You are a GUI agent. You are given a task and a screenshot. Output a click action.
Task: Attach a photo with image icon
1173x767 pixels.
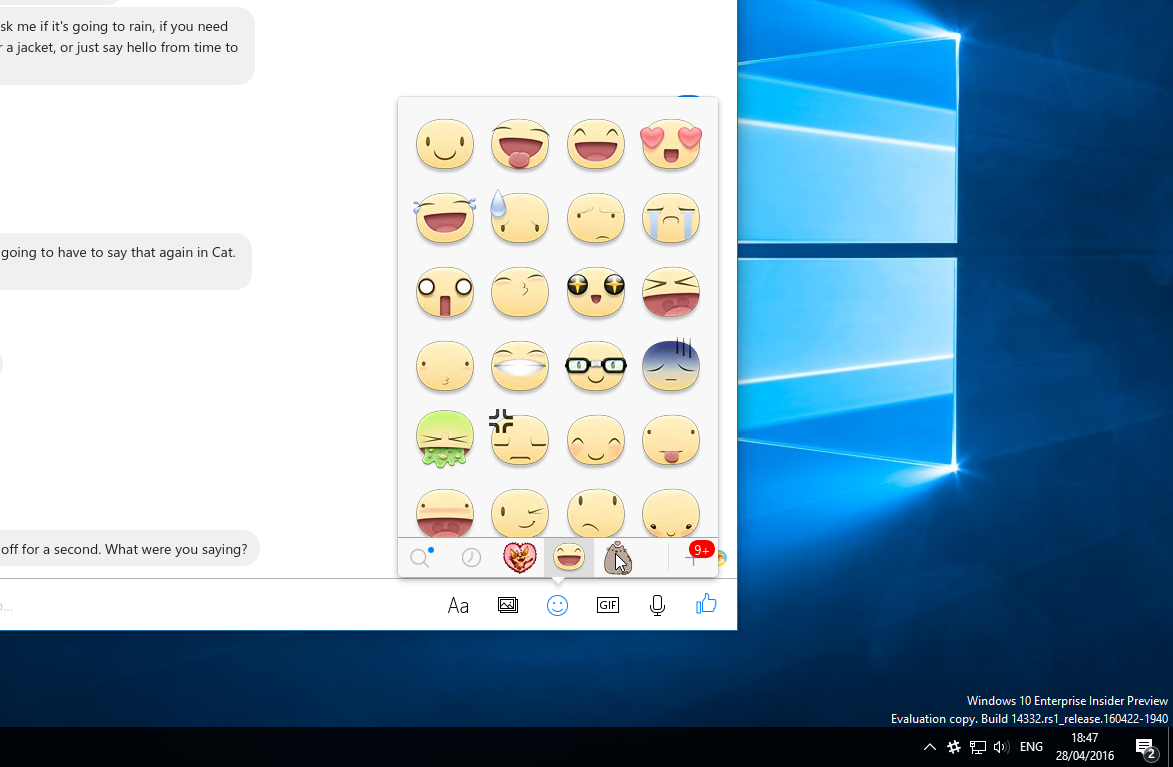pos(508,605)
